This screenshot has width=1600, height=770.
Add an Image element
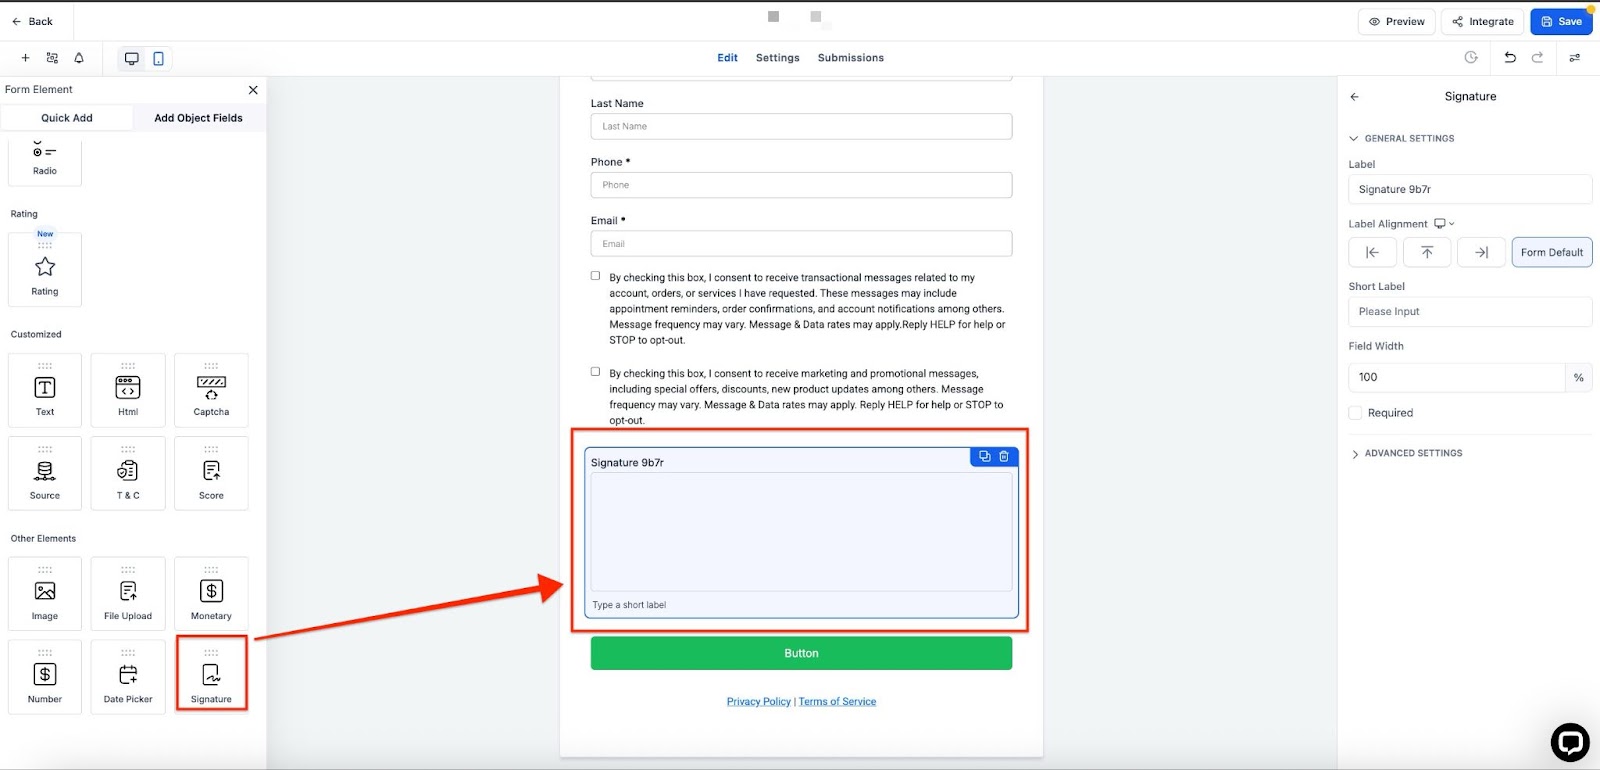pyautogui.click(x=45, y=594)
